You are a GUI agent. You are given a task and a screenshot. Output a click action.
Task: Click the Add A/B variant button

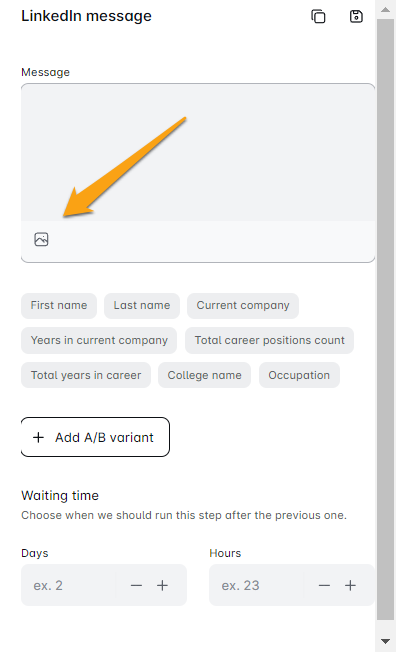coord(95,437)
